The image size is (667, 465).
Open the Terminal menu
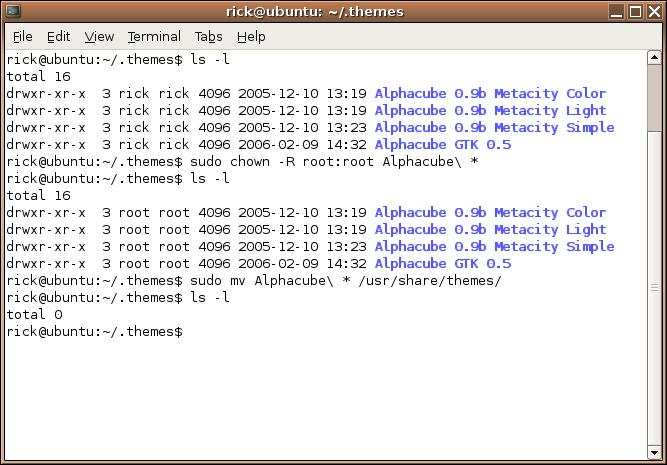(x=154, y=37)
